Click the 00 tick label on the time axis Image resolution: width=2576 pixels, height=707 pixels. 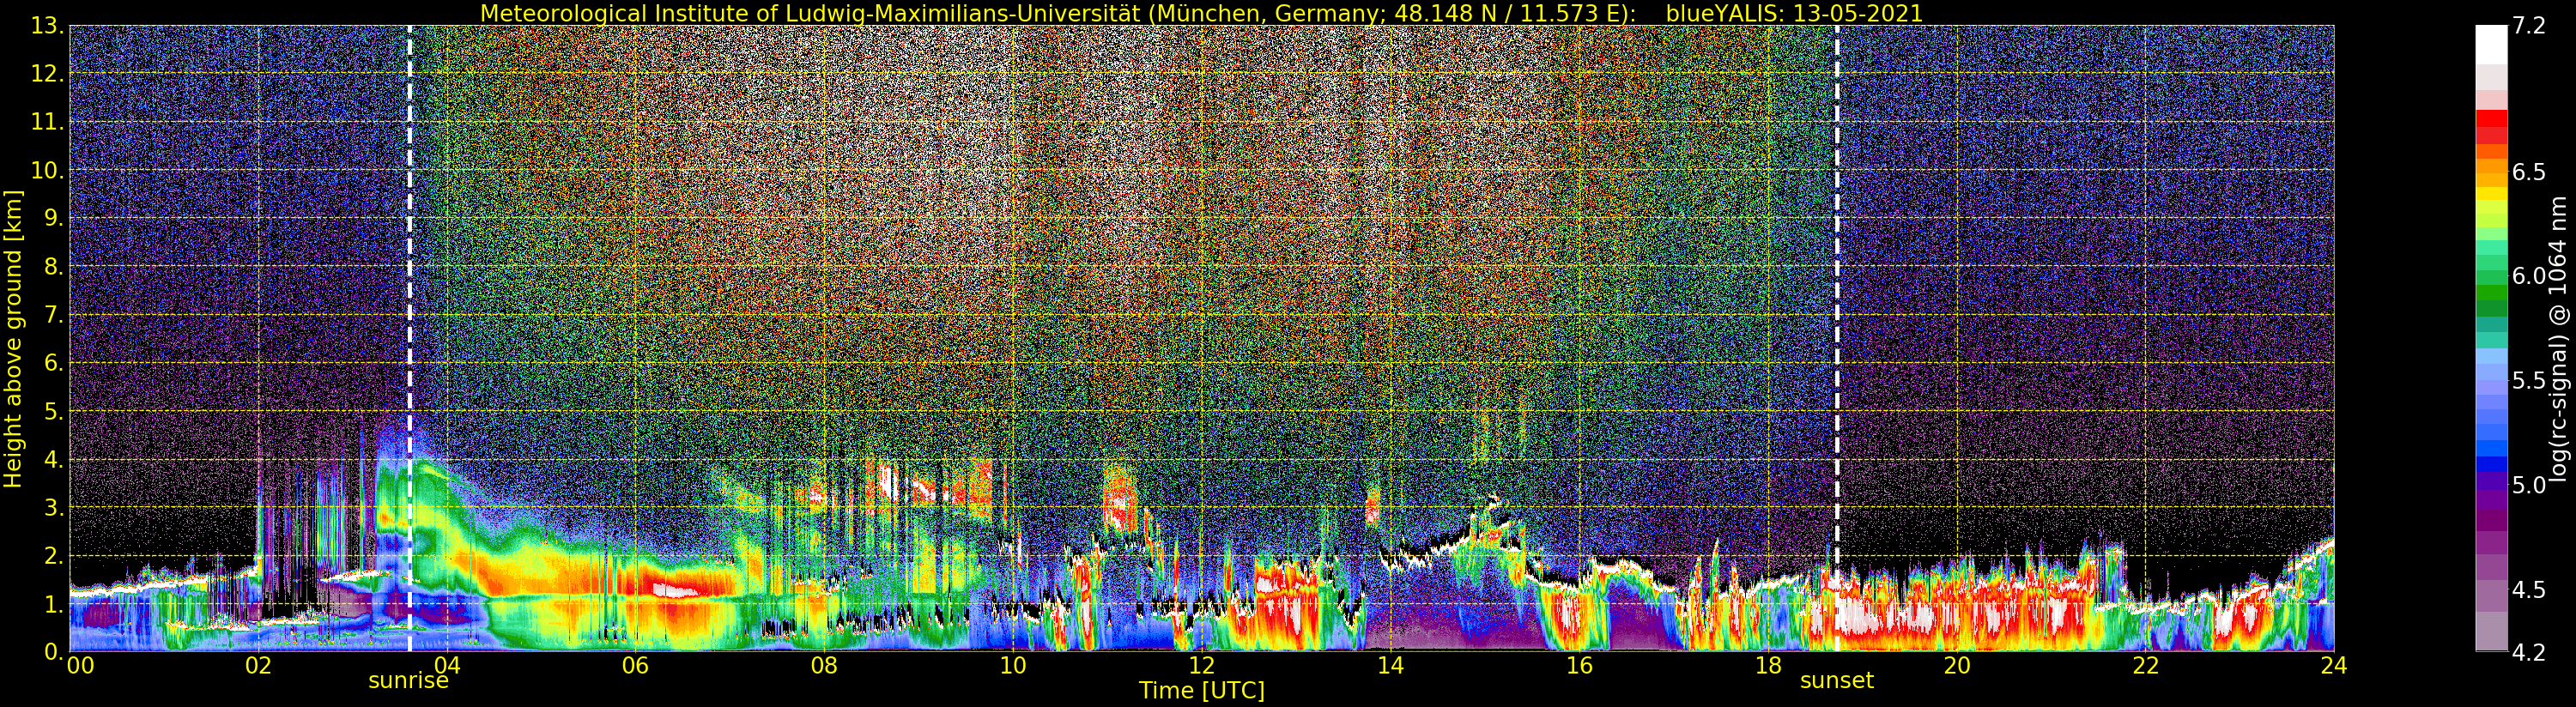(80, 665)
